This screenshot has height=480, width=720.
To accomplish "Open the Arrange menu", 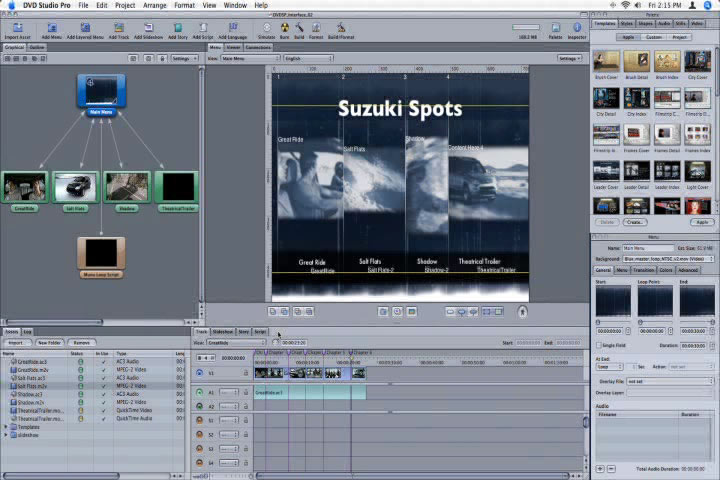I will [155, 5].
